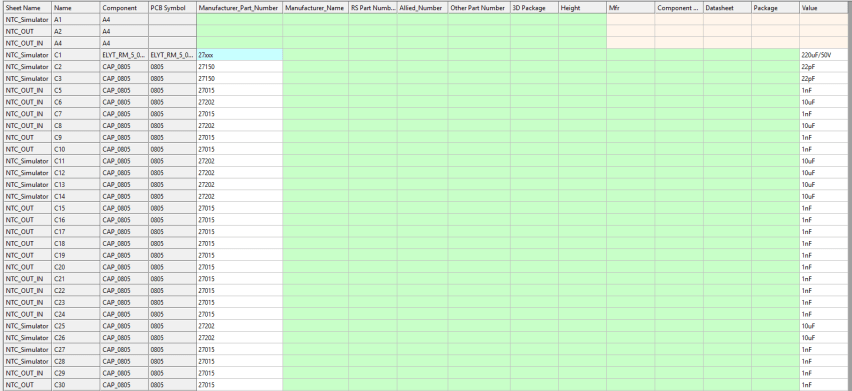Select the C17 name cell

point(76,231)
